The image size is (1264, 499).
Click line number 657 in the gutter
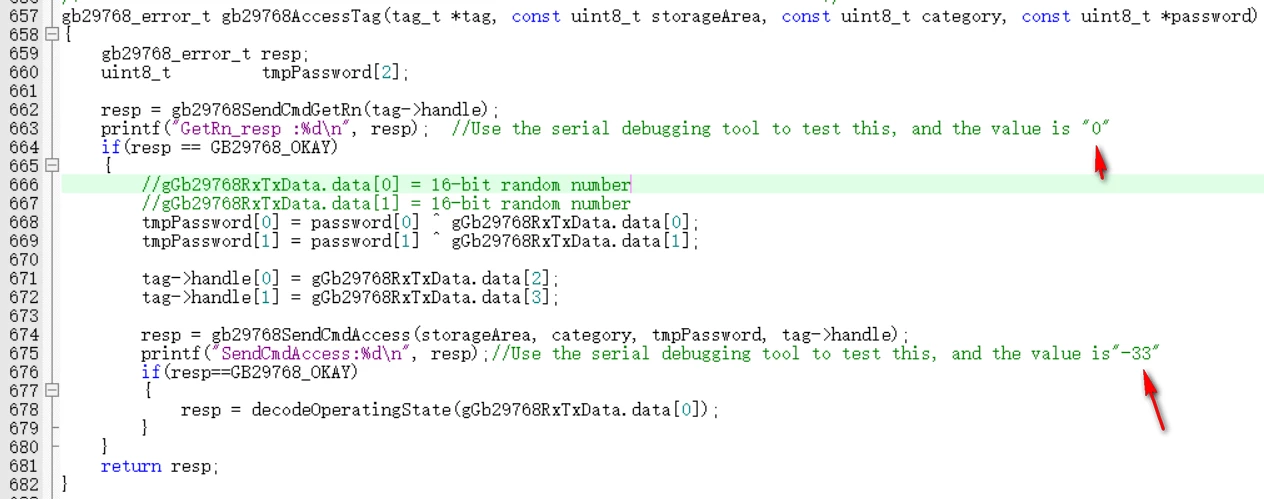pos(24,16)
